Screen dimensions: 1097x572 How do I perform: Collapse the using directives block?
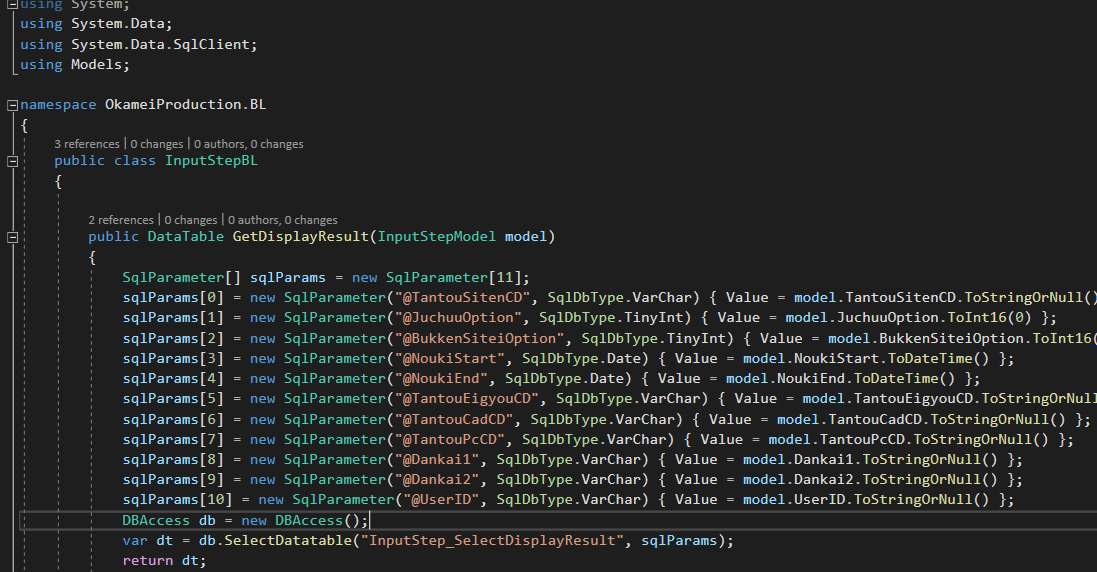point(12,4)
